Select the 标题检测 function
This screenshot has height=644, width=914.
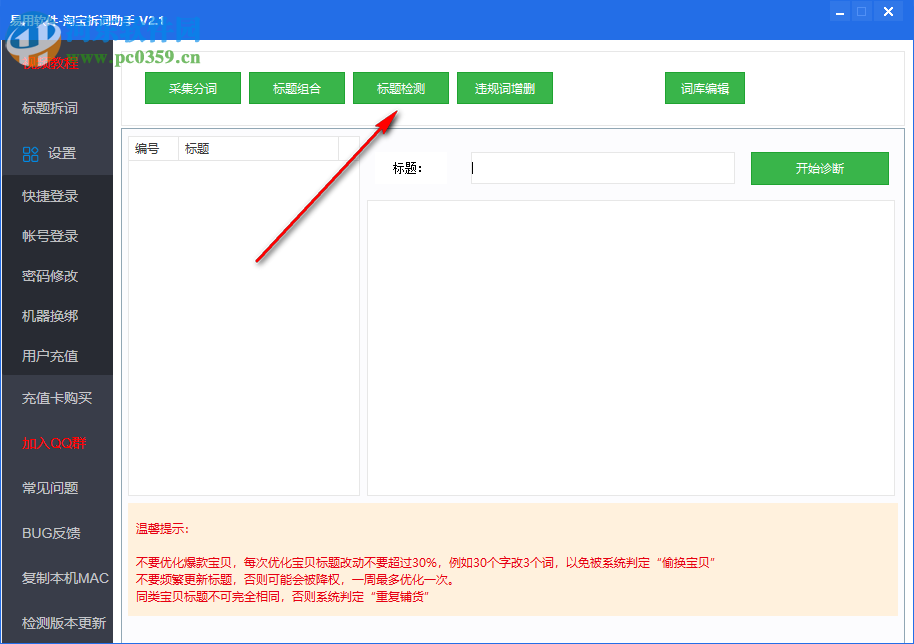(400, 88)
